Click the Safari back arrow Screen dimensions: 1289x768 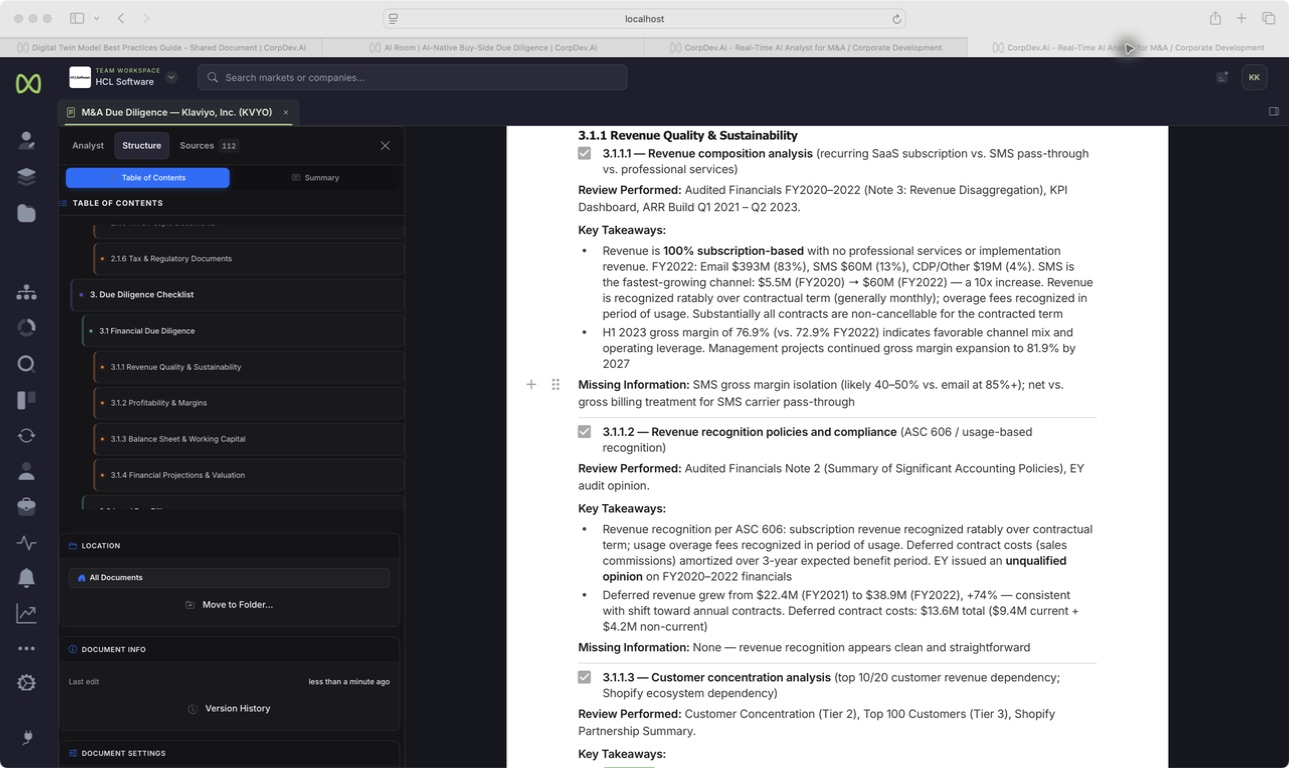click(x=121, y=18)
